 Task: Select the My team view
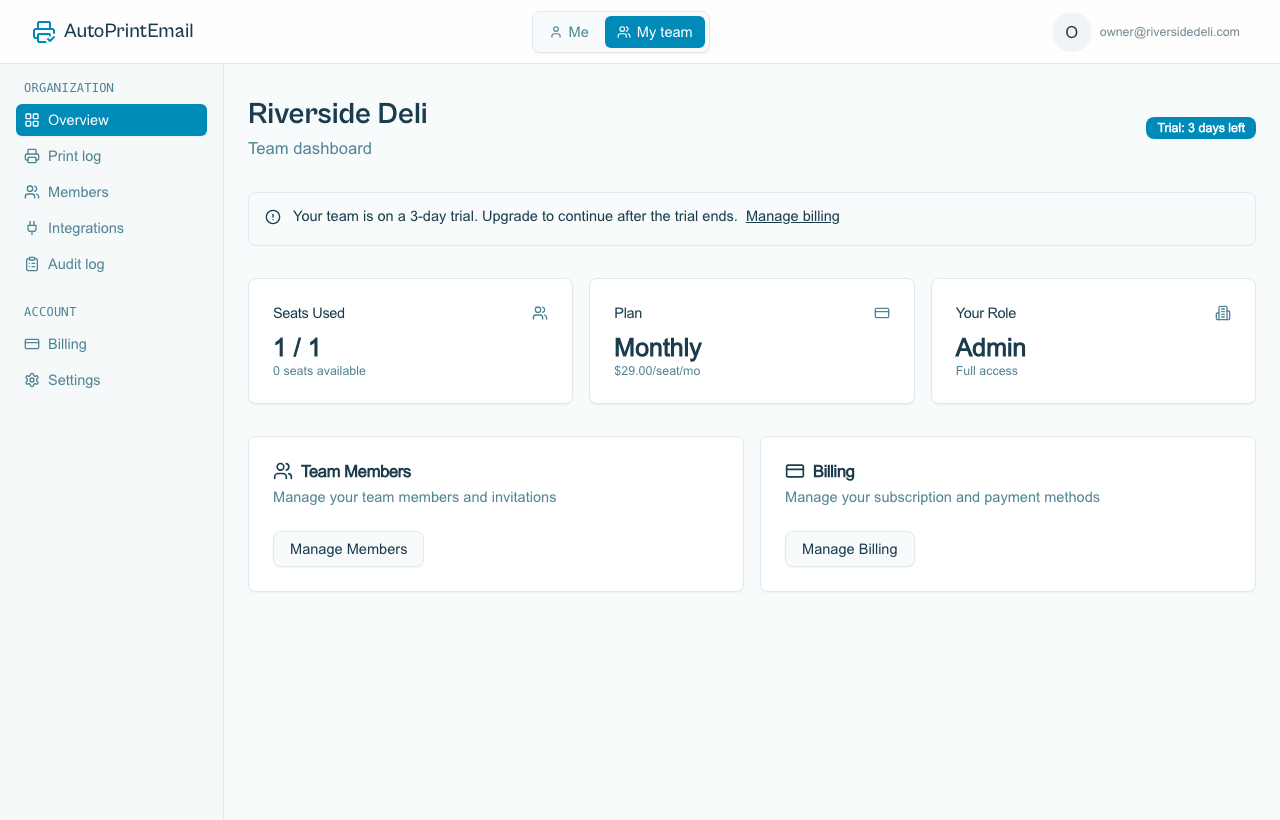(655, 32)
